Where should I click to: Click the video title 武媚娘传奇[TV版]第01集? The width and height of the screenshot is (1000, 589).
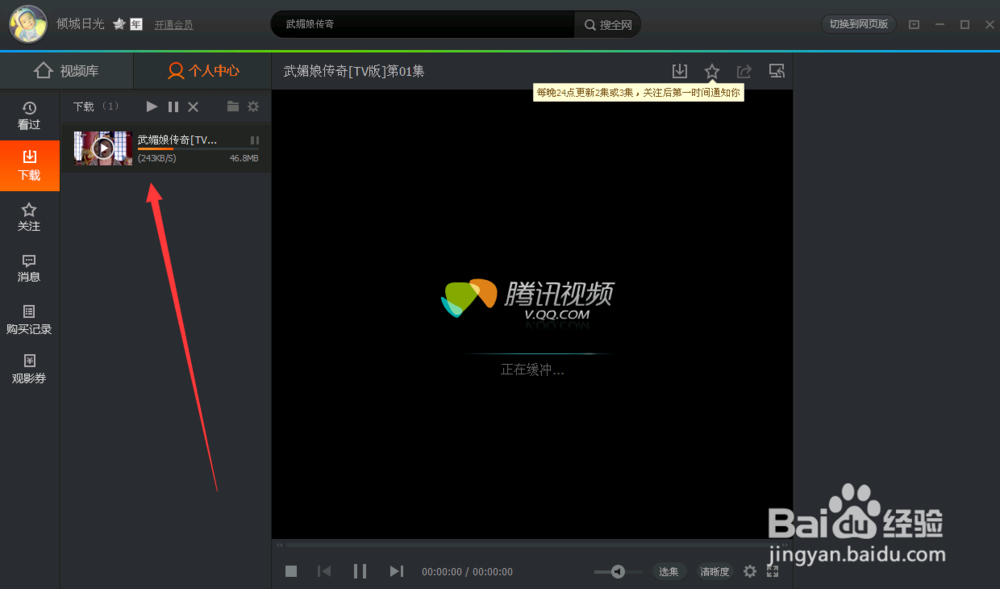pos(354,71)
